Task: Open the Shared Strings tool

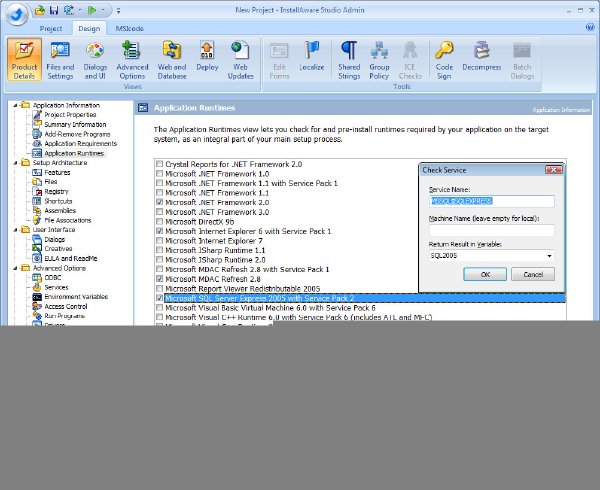Action: click(x=349, y=59)
